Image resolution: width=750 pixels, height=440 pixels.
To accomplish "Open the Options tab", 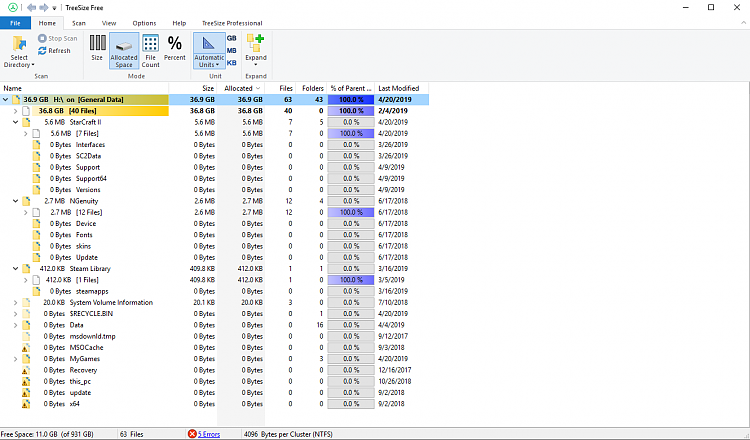I will click(x=144, y=23).
